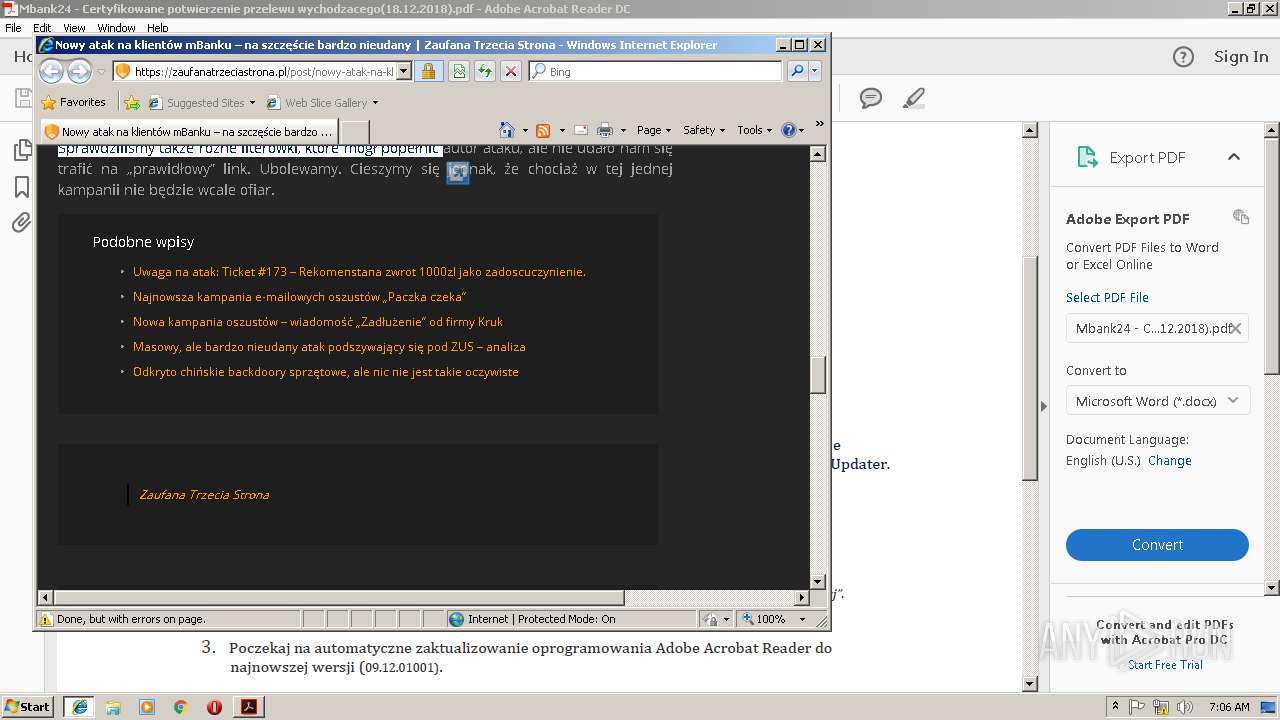Change the document language
The image size is (1280, 720).
[x=1170, y=461]
